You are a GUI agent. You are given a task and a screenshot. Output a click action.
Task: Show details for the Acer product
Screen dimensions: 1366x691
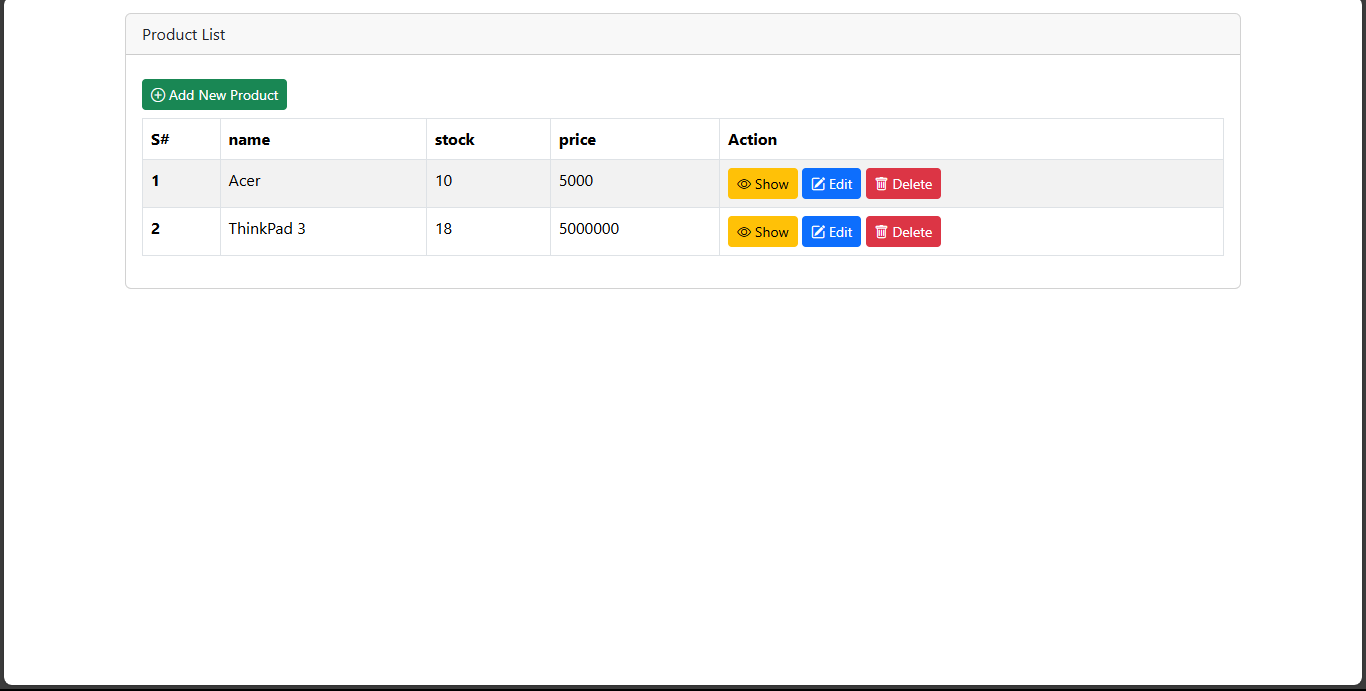(x=763, y=184)
